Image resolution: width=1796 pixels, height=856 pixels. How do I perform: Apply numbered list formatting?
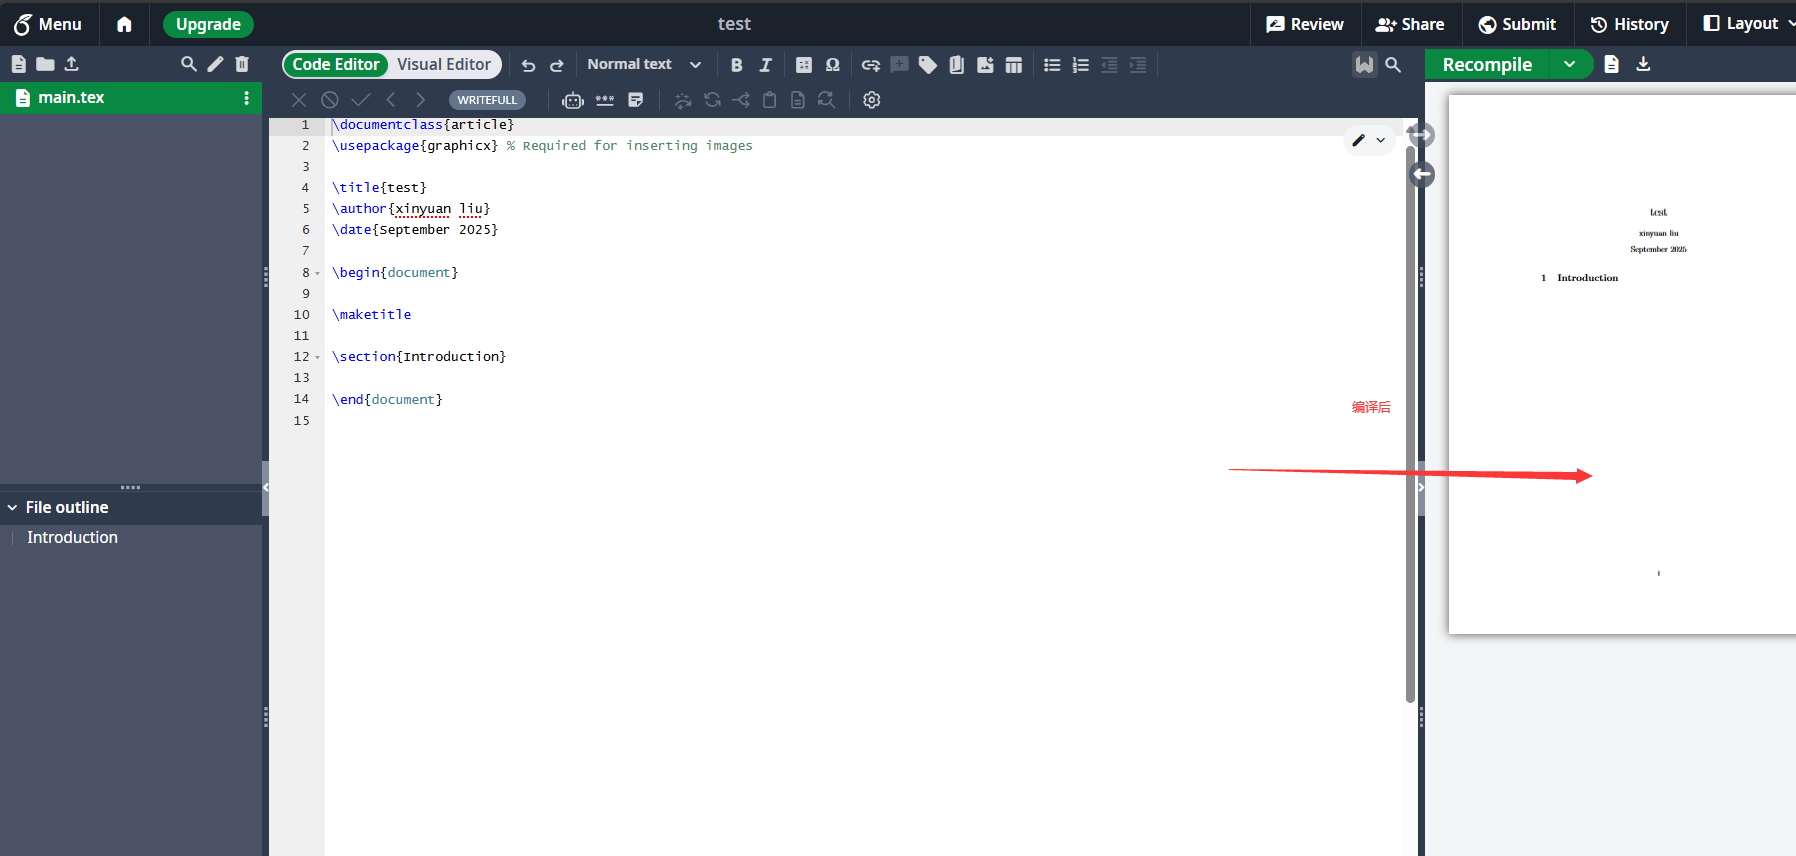(x=1081, y=65)
